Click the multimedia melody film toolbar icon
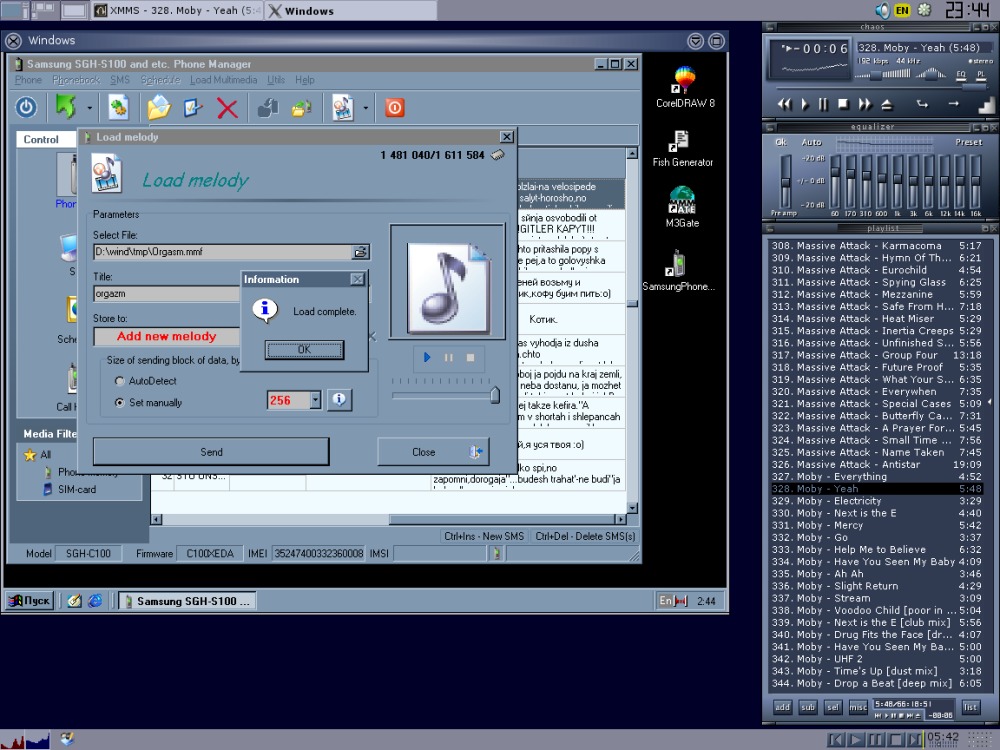Screen dimensions: 1000x750 click(343, 107)
